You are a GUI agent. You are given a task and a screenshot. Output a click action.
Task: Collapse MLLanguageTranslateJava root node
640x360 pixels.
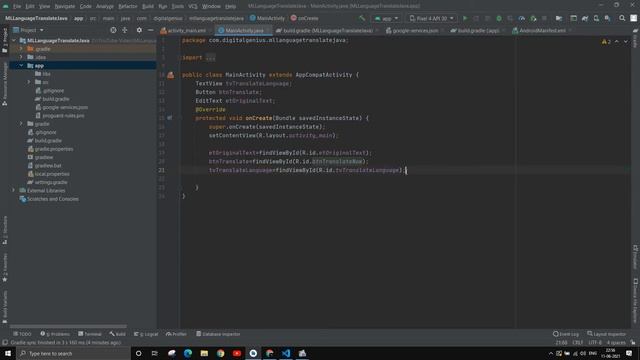(14, 40)
